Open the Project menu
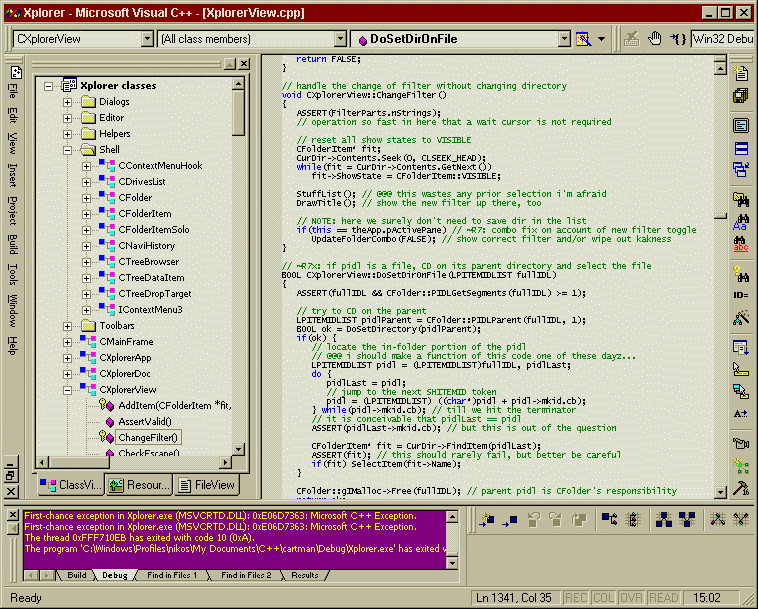This screenshot has width=758, height=609. point(13,210)
